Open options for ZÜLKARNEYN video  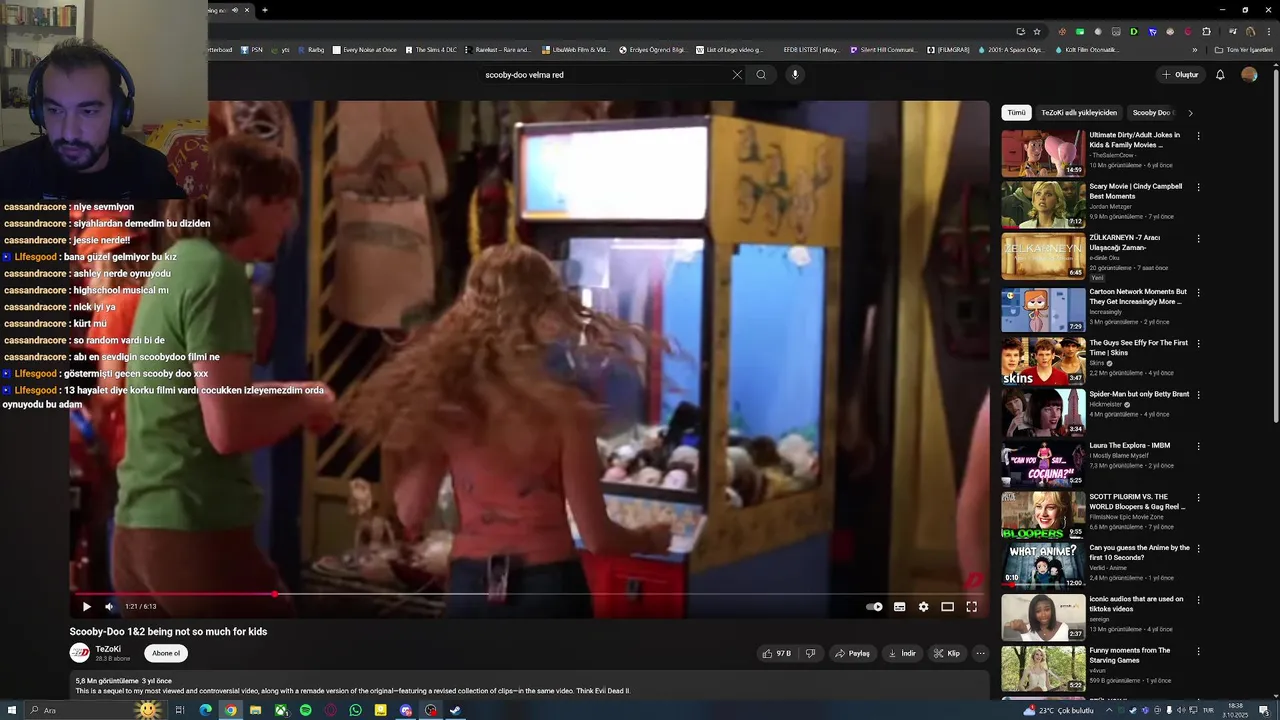click(x=1198, y=238)
